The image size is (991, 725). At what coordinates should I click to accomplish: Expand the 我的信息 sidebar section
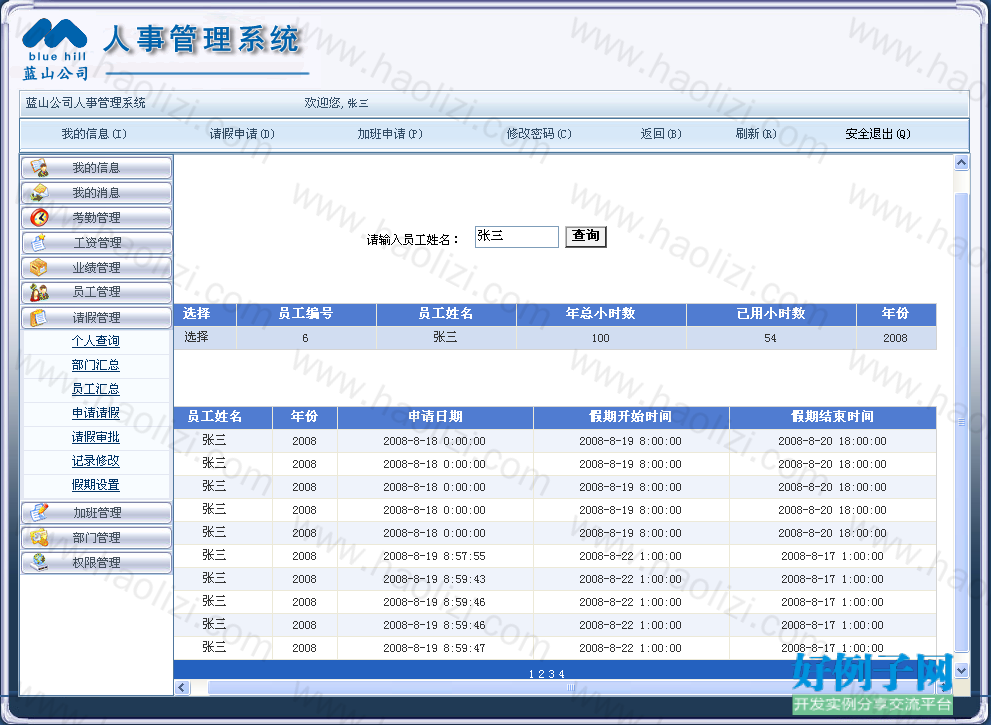(x=97, y=168)
